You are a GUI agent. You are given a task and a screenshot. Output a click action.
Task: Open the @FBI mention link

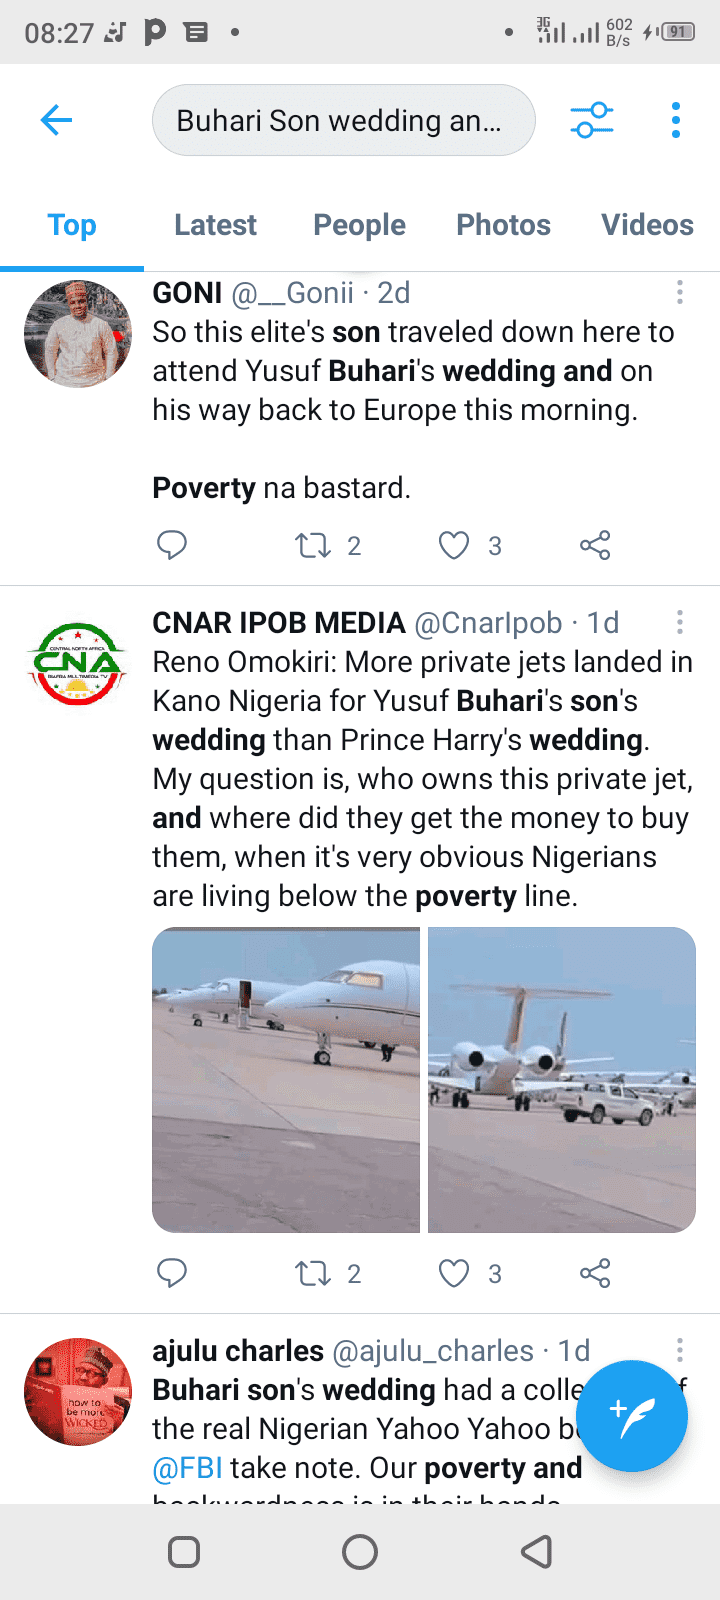(187, 1468)
